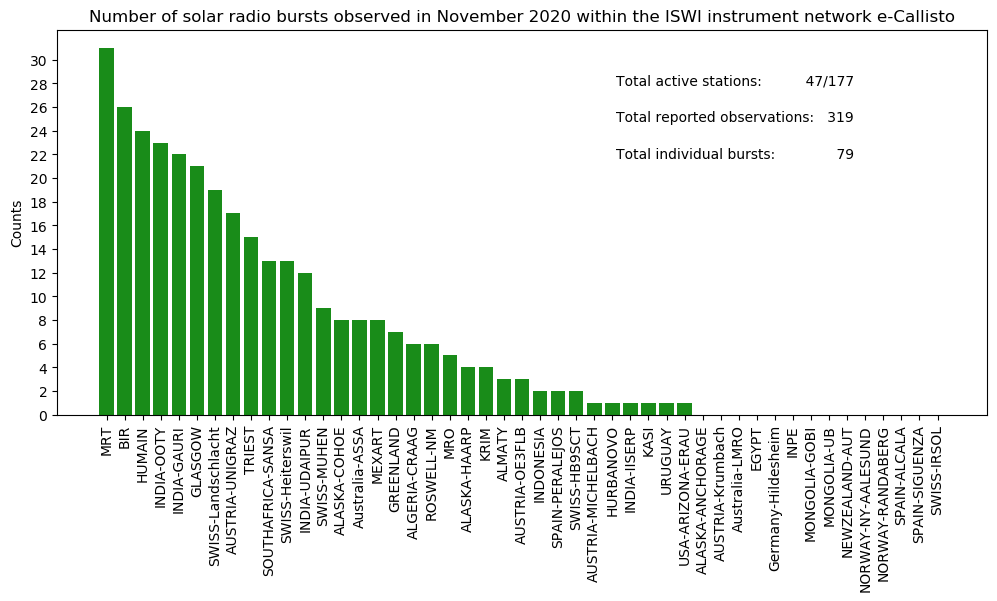This screenshot has width=997, height=601.
Task: Click the KRIM station label
Action: (485, 445)
